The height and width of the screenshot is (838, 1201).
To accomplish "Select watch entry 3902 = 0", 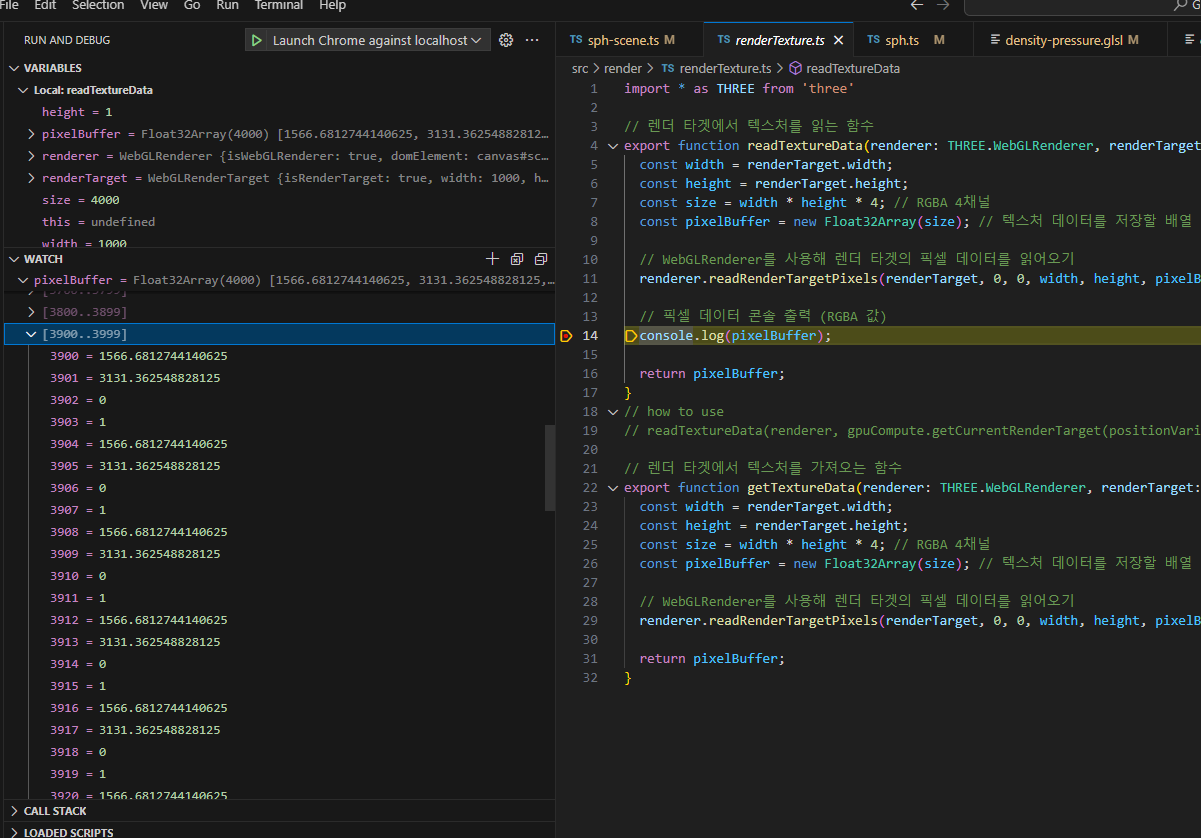I will point(277,400).
